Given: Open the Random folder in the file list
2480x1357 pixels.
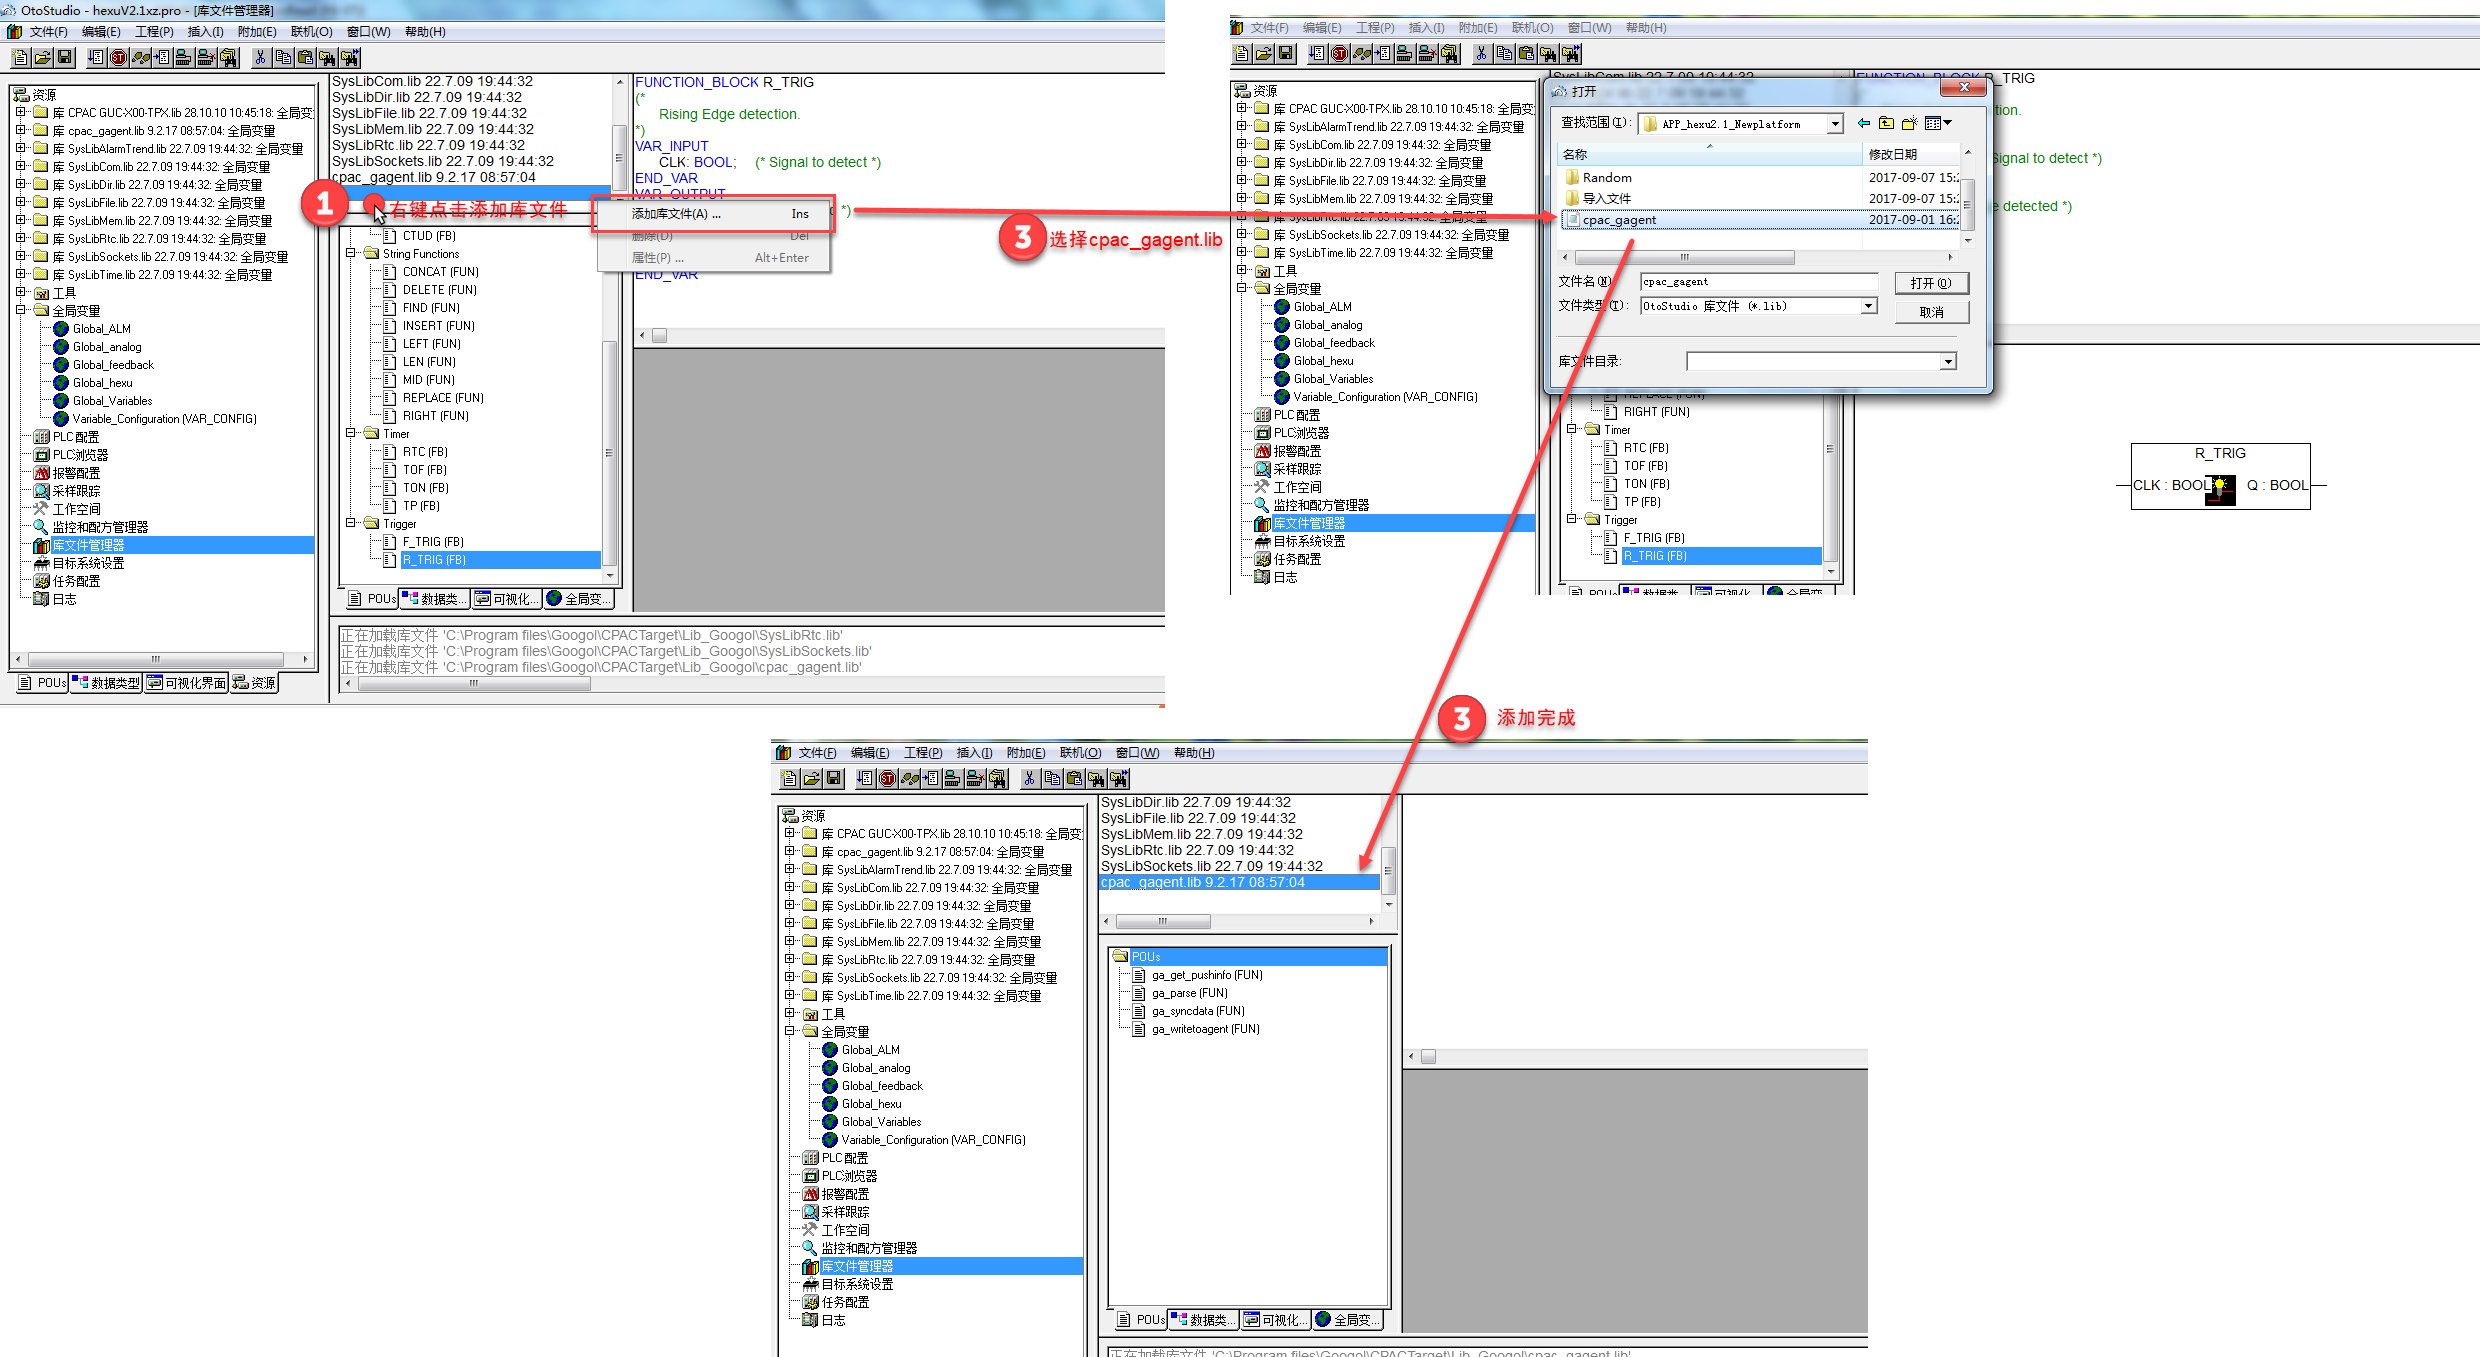Looking at the screenshot, I should coord(1606,178).
